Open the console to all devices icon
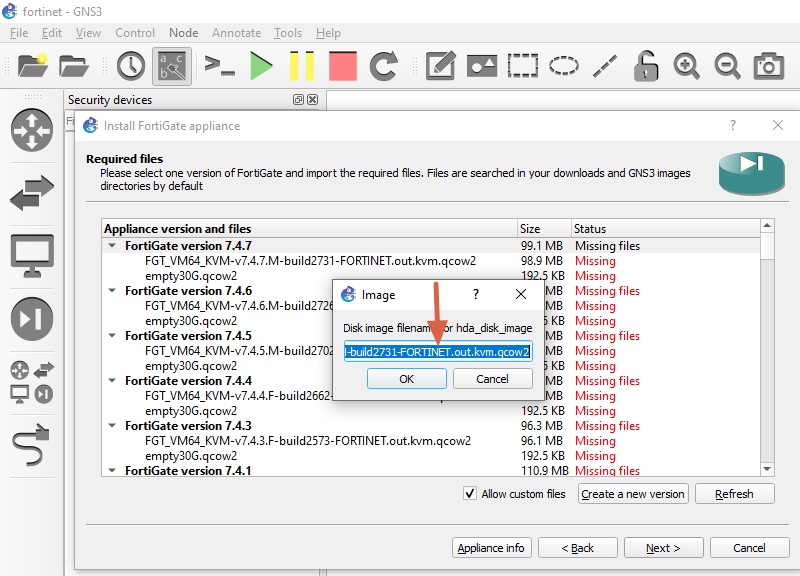The image size is (800, 576). [x=219, y=66]
